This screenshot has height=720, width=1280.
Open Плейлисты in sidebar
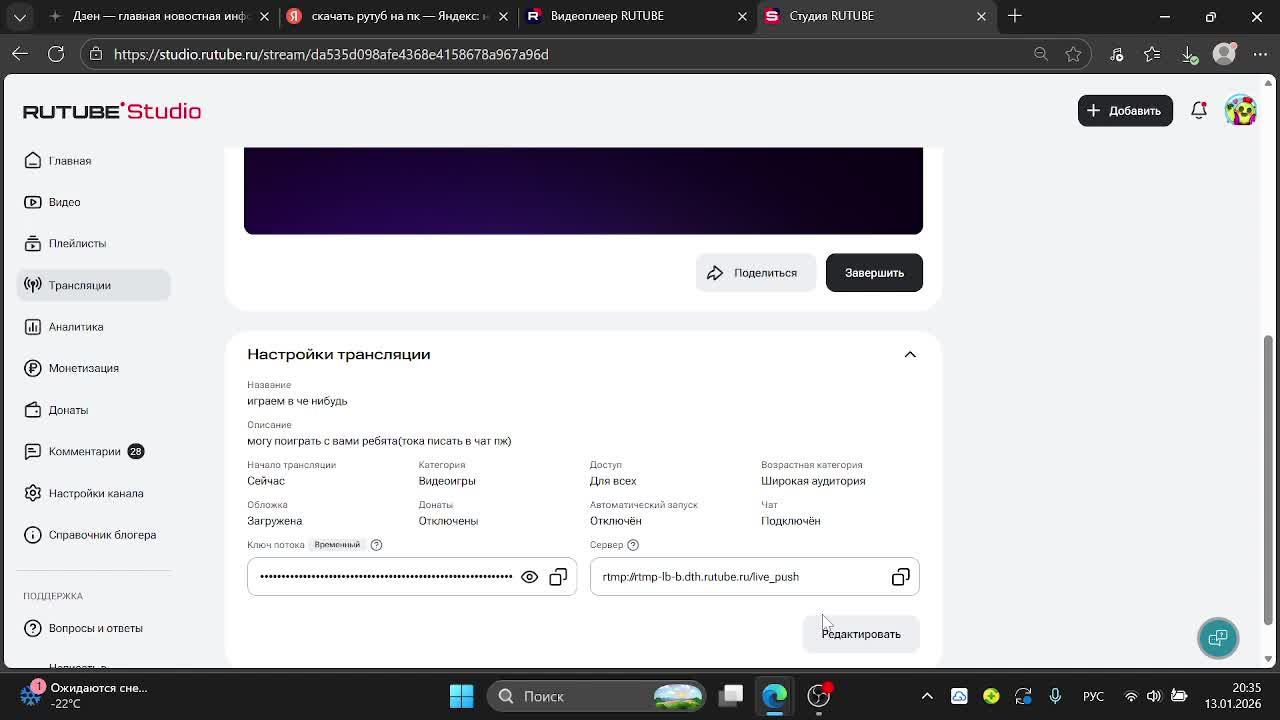(x=94, y=244)
